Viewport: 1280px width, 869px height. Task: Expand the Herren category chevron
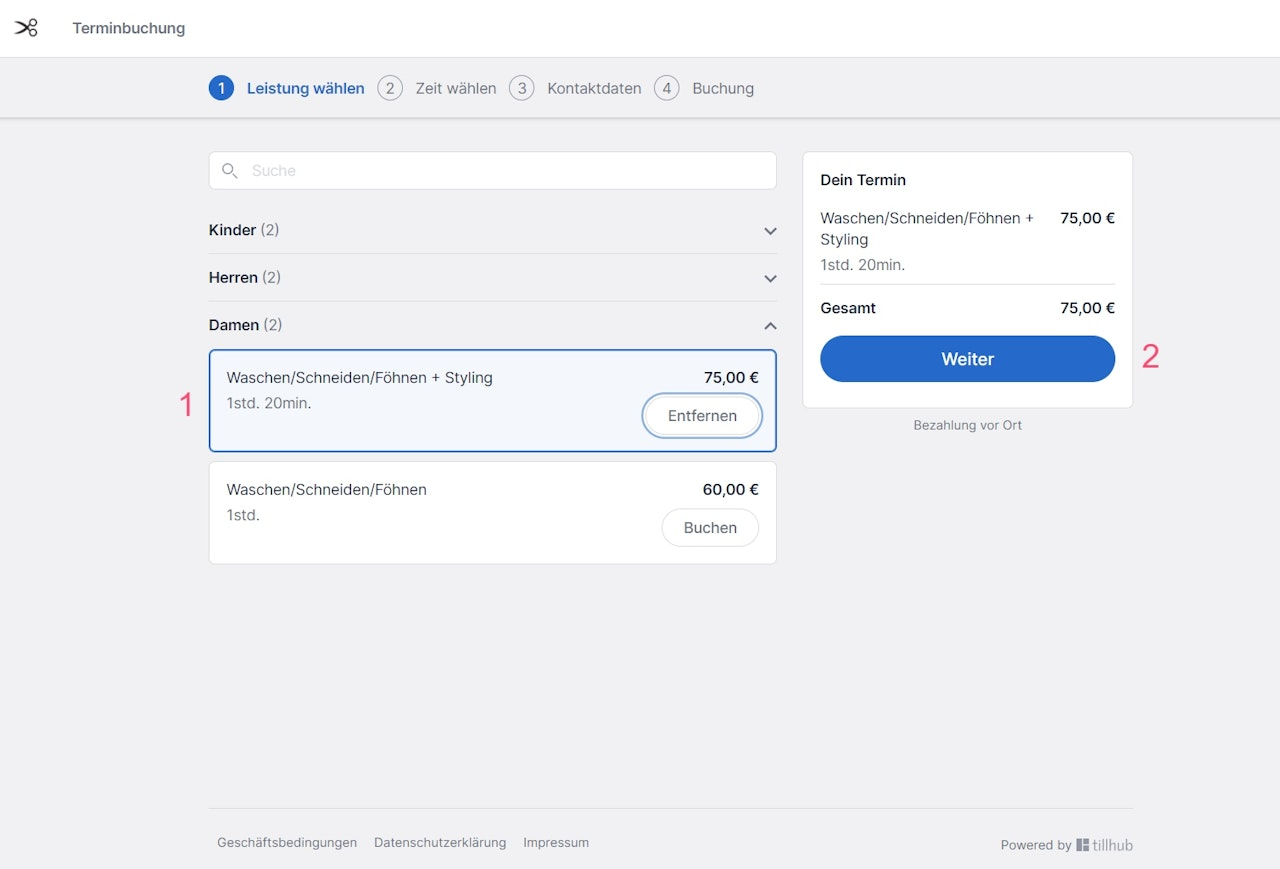(770, 278)
